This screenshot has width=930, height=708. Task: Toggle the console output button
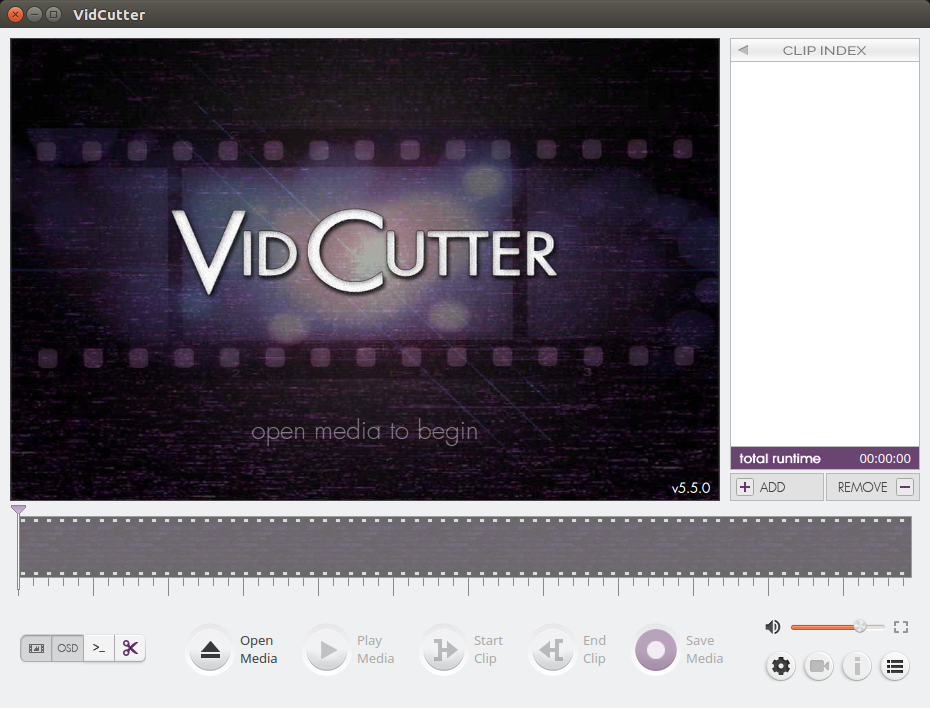pos(98,648)
